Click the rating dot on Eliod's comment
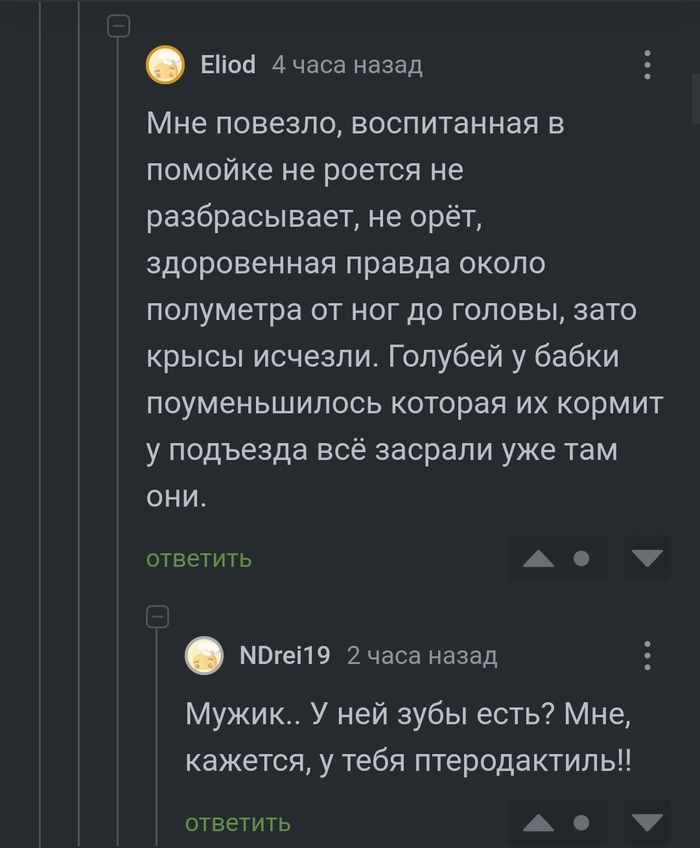Screen dimensions: 700x848 click(x=581, y=559)
